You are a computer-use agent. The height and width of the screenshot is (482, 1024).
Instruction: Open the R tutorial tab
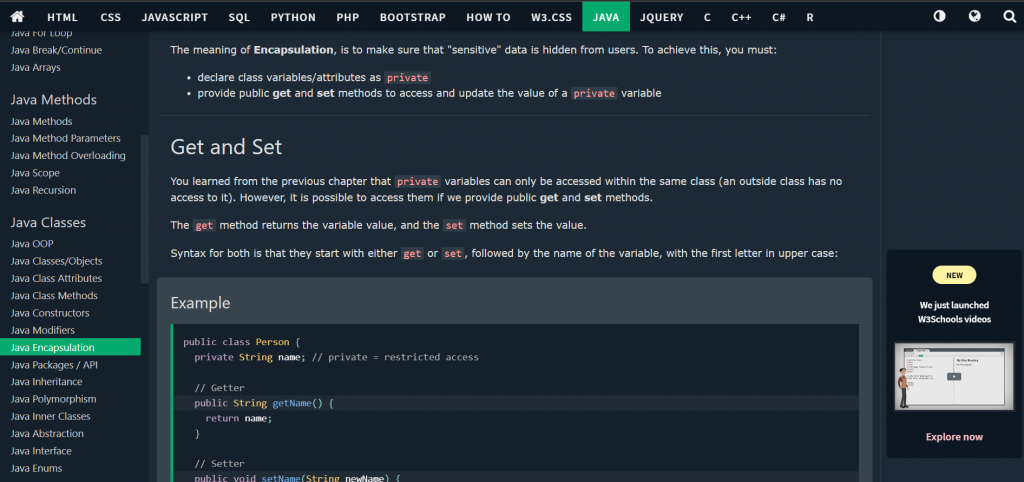[x=810, y=18]
